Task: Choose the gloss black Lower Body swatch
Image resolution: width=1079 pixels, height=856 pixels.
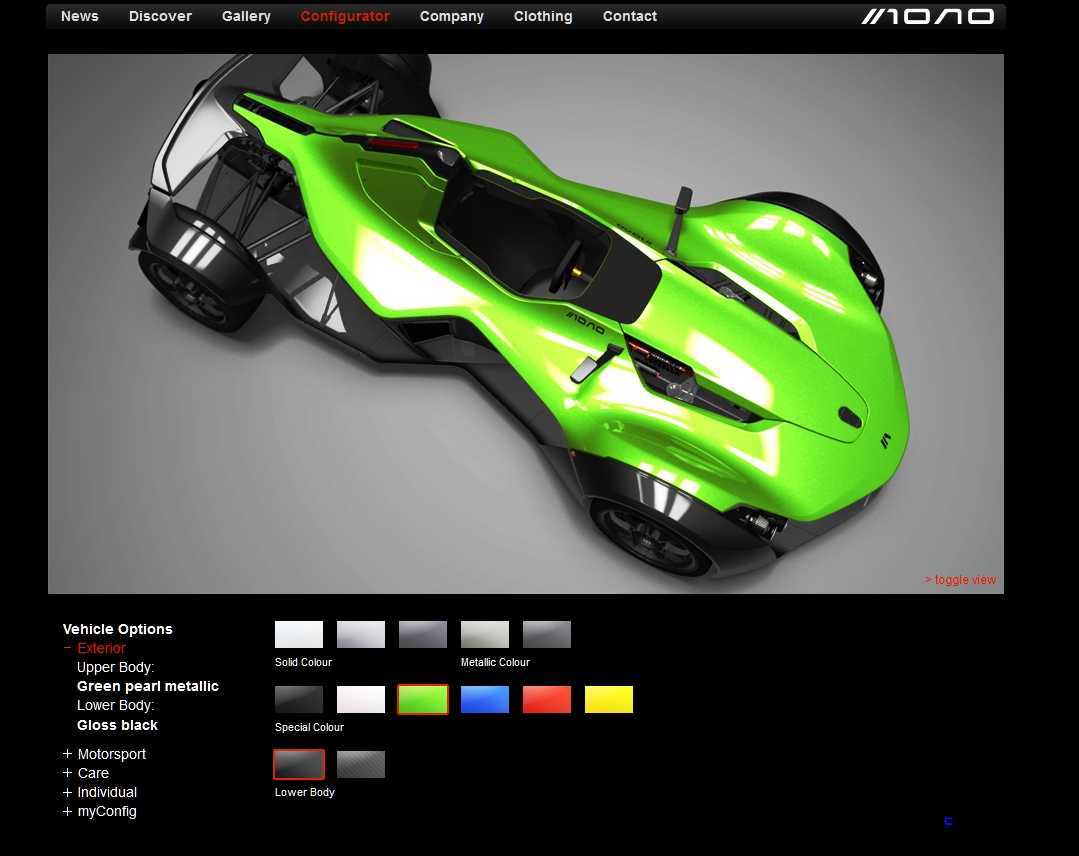Action: pos(299,764)
